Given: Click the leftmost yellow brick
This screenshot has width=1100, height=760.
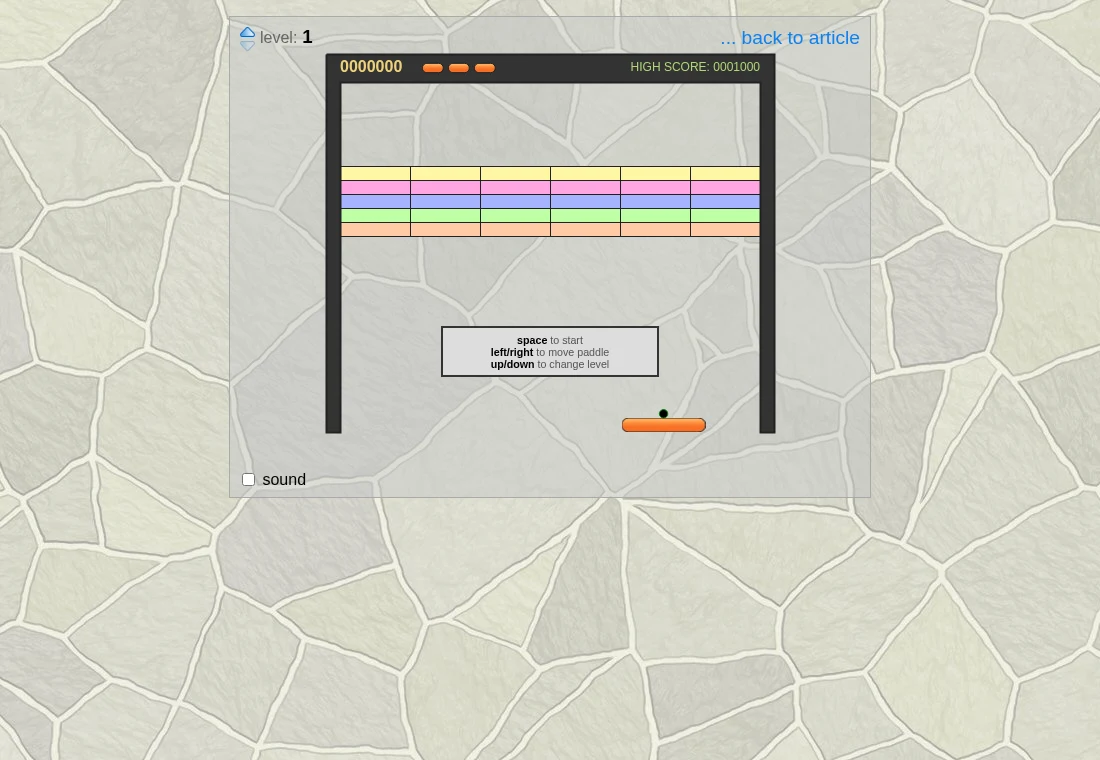Looking at the screenshot, I should pos(375,173).
